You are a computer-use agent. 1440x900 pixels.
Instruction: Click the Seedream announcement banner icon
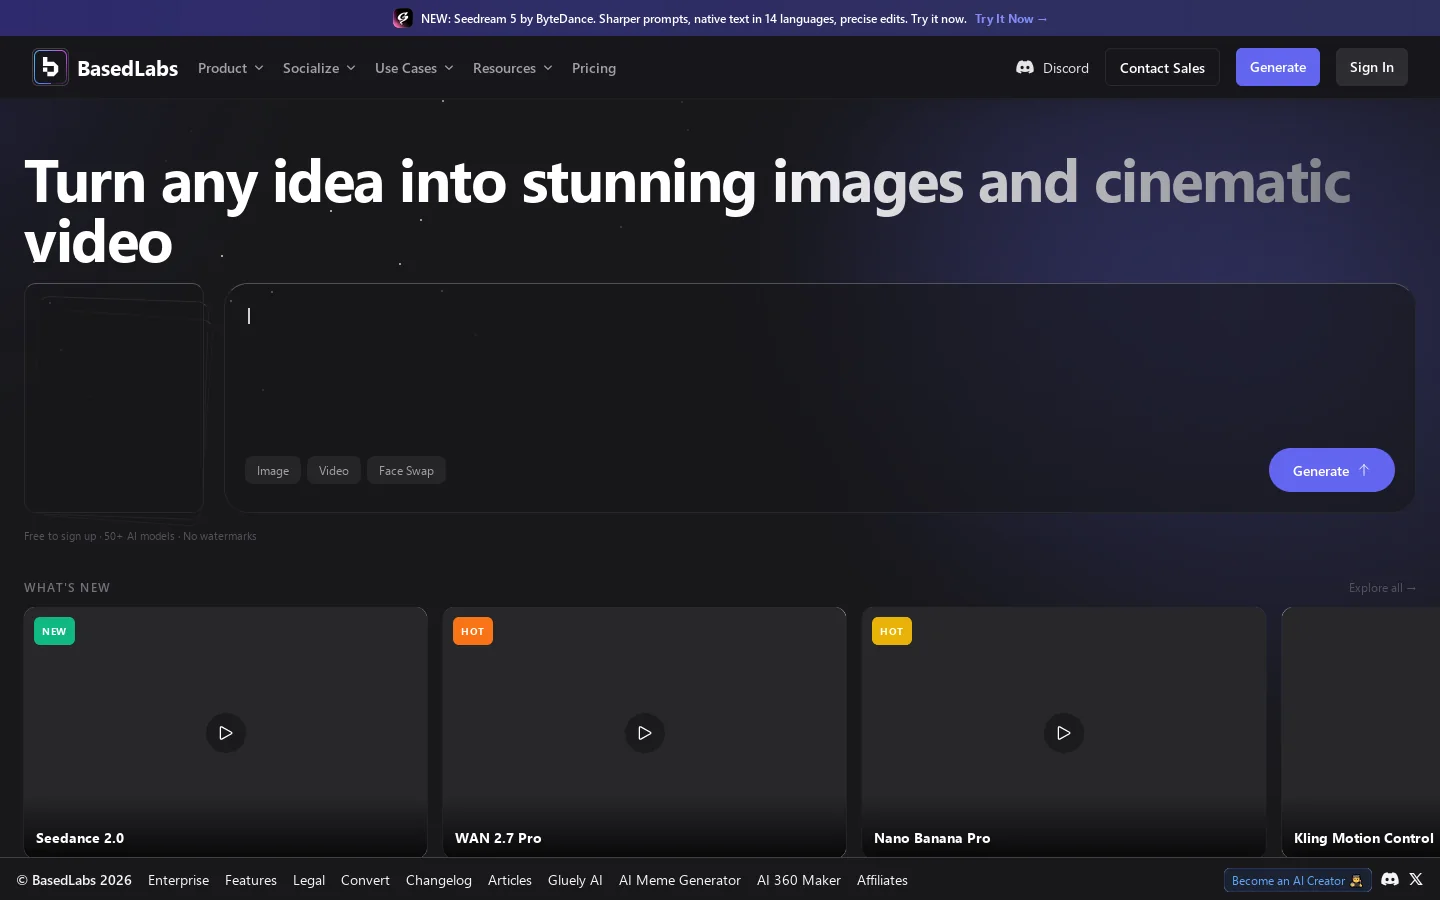coord(403,18)
